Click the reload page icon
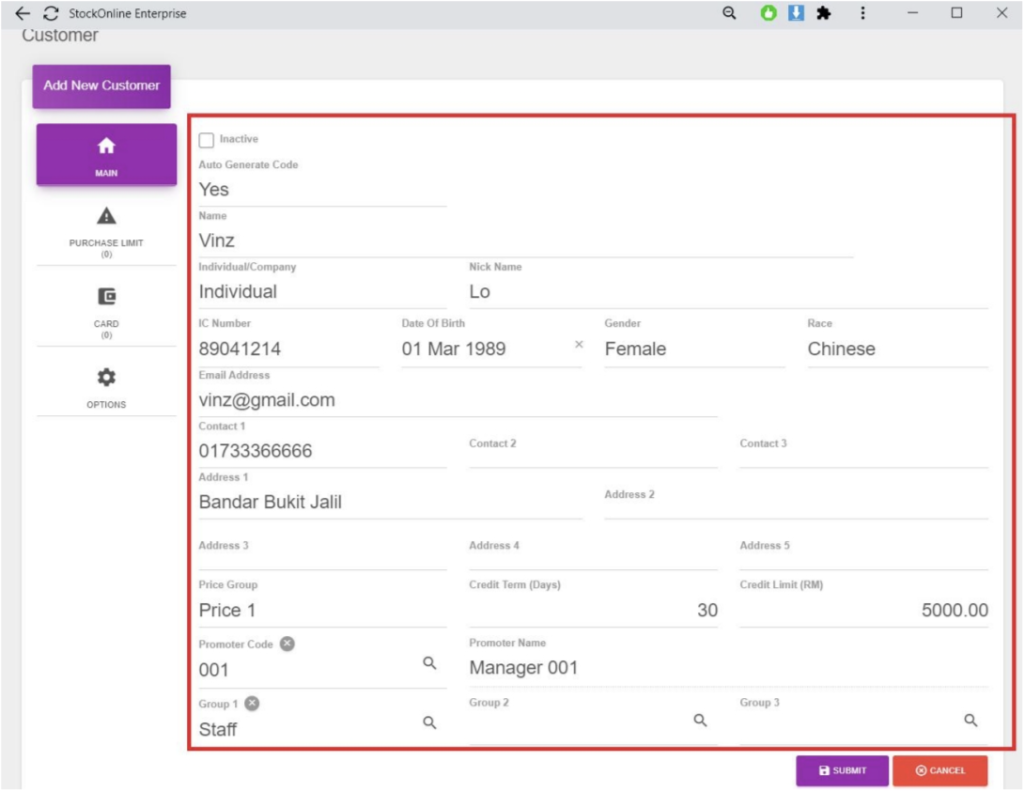This screenshot has height=791, width=1024. (50, 14)
